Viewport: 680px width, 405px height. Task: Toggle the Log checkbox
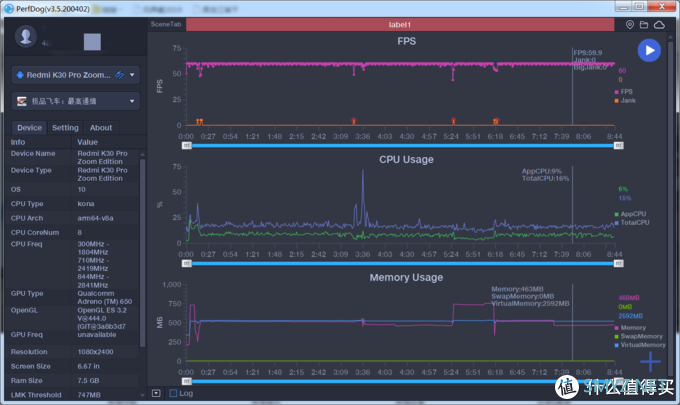[x=173, y=393]
